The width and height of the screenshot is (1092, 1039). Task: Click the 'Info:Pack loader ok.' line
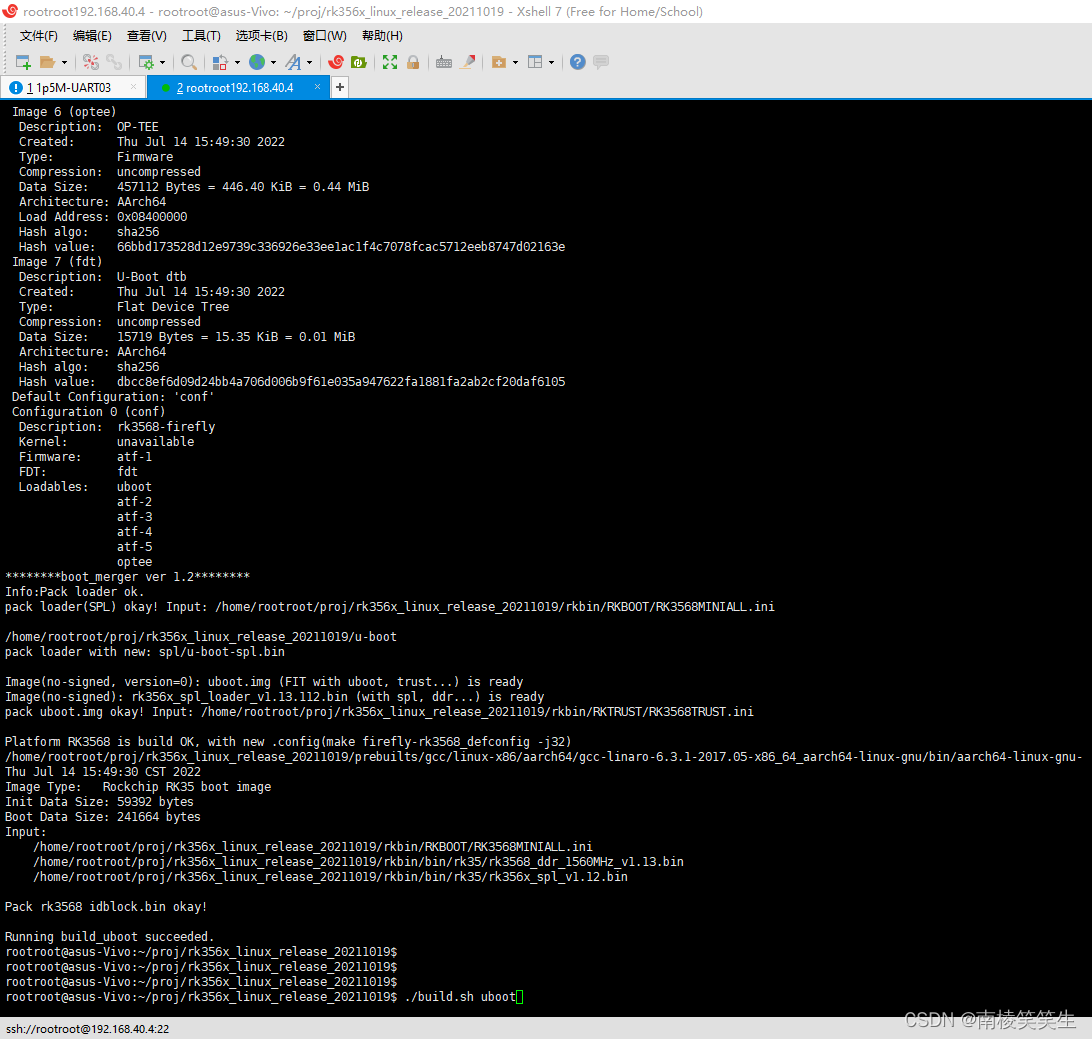coord(75,591)
